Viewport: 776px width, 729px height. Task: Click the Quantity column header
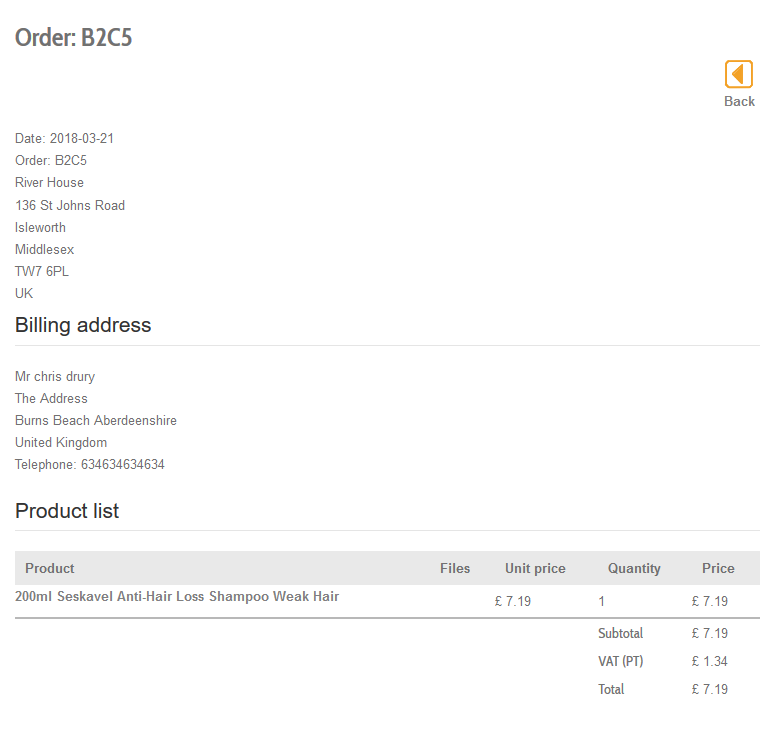click(x=634, y=568)
